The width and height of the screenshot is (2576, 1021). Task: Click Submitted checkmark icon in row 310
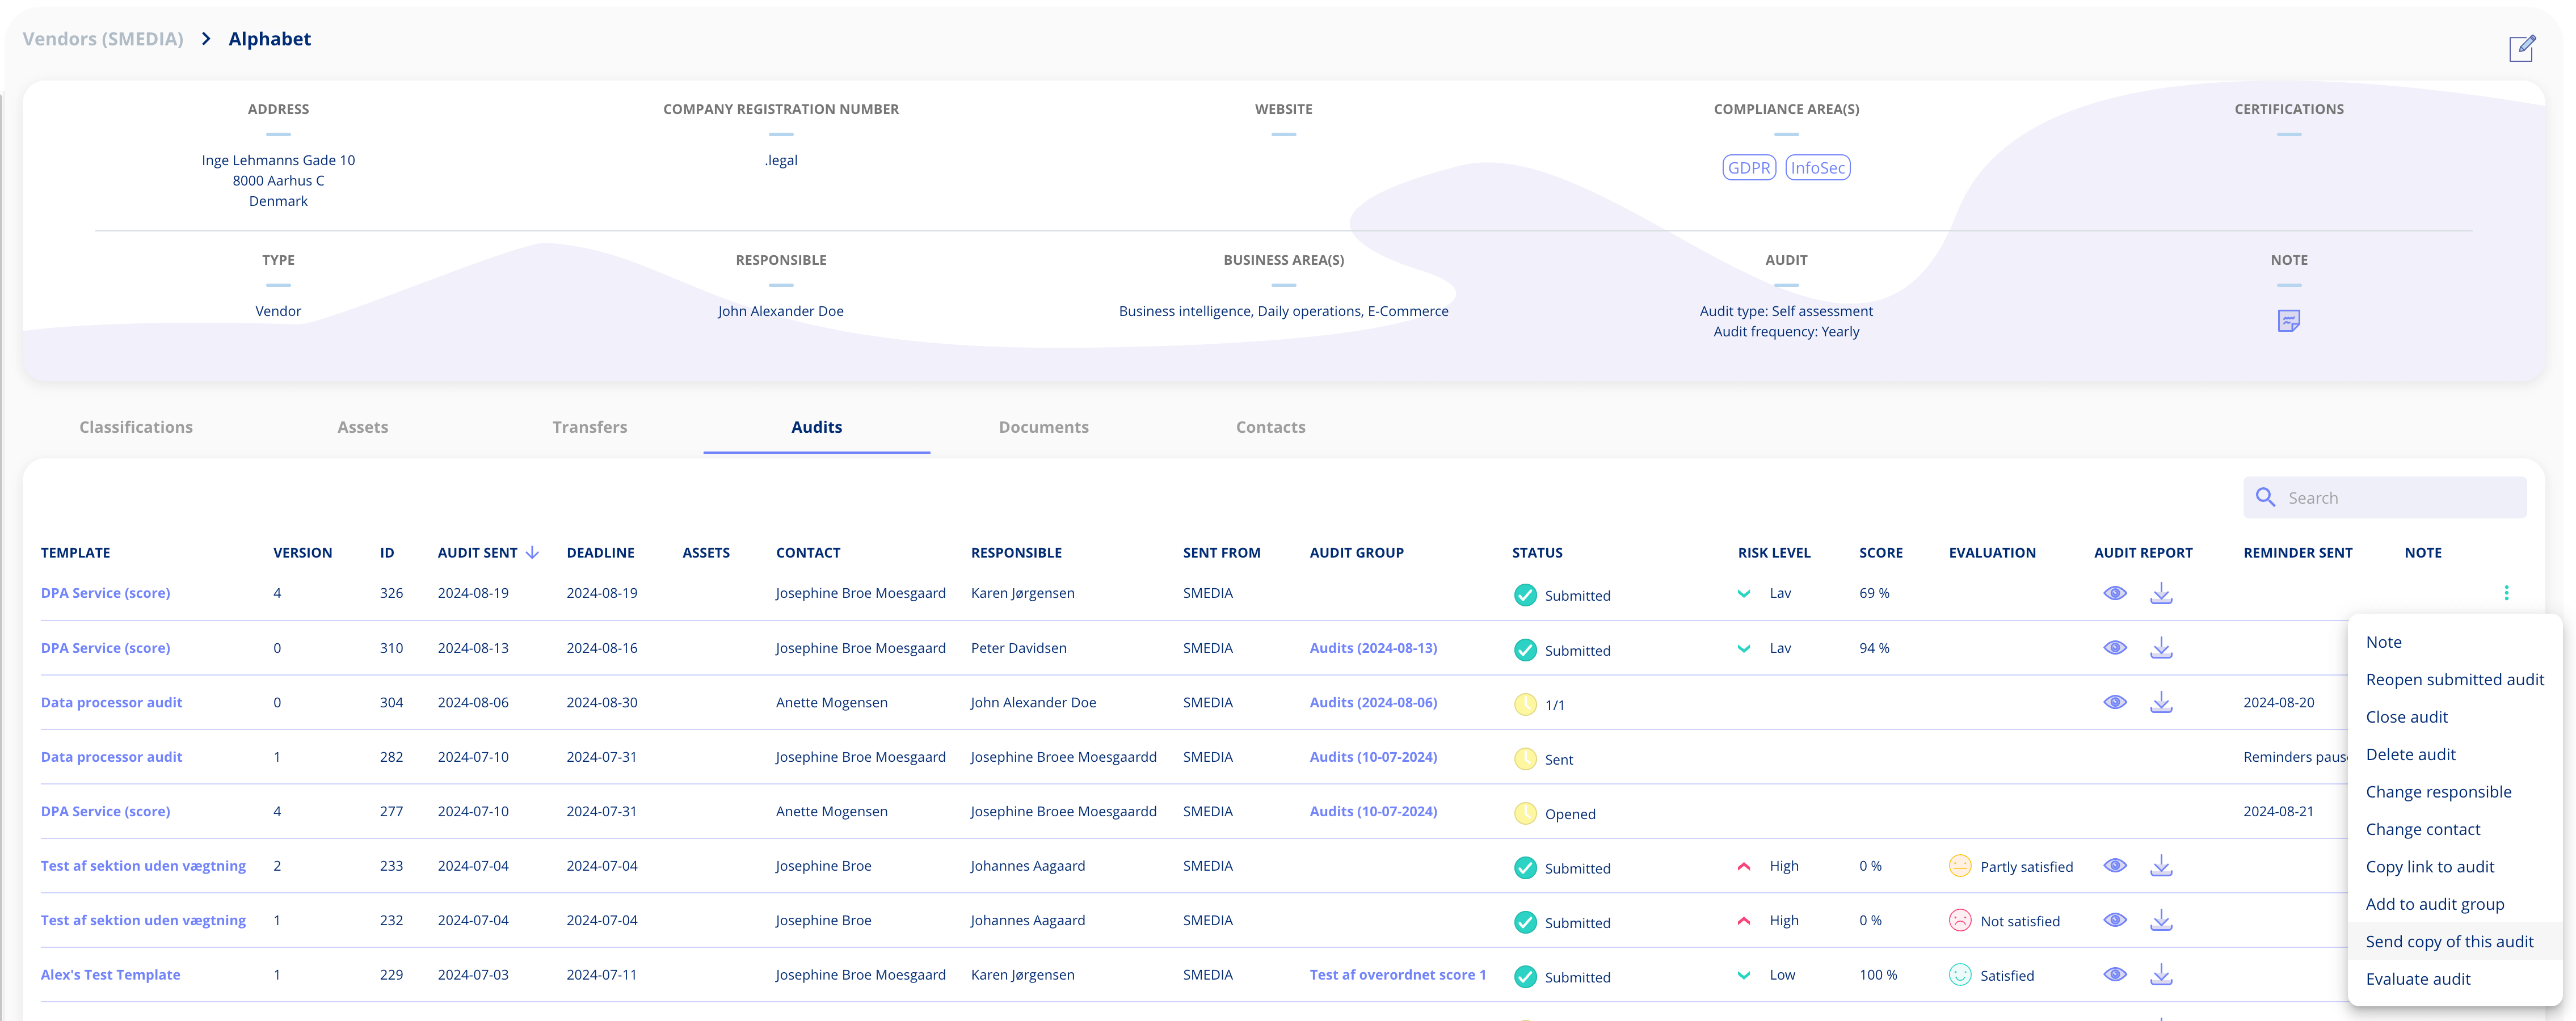click(1525, 650)
